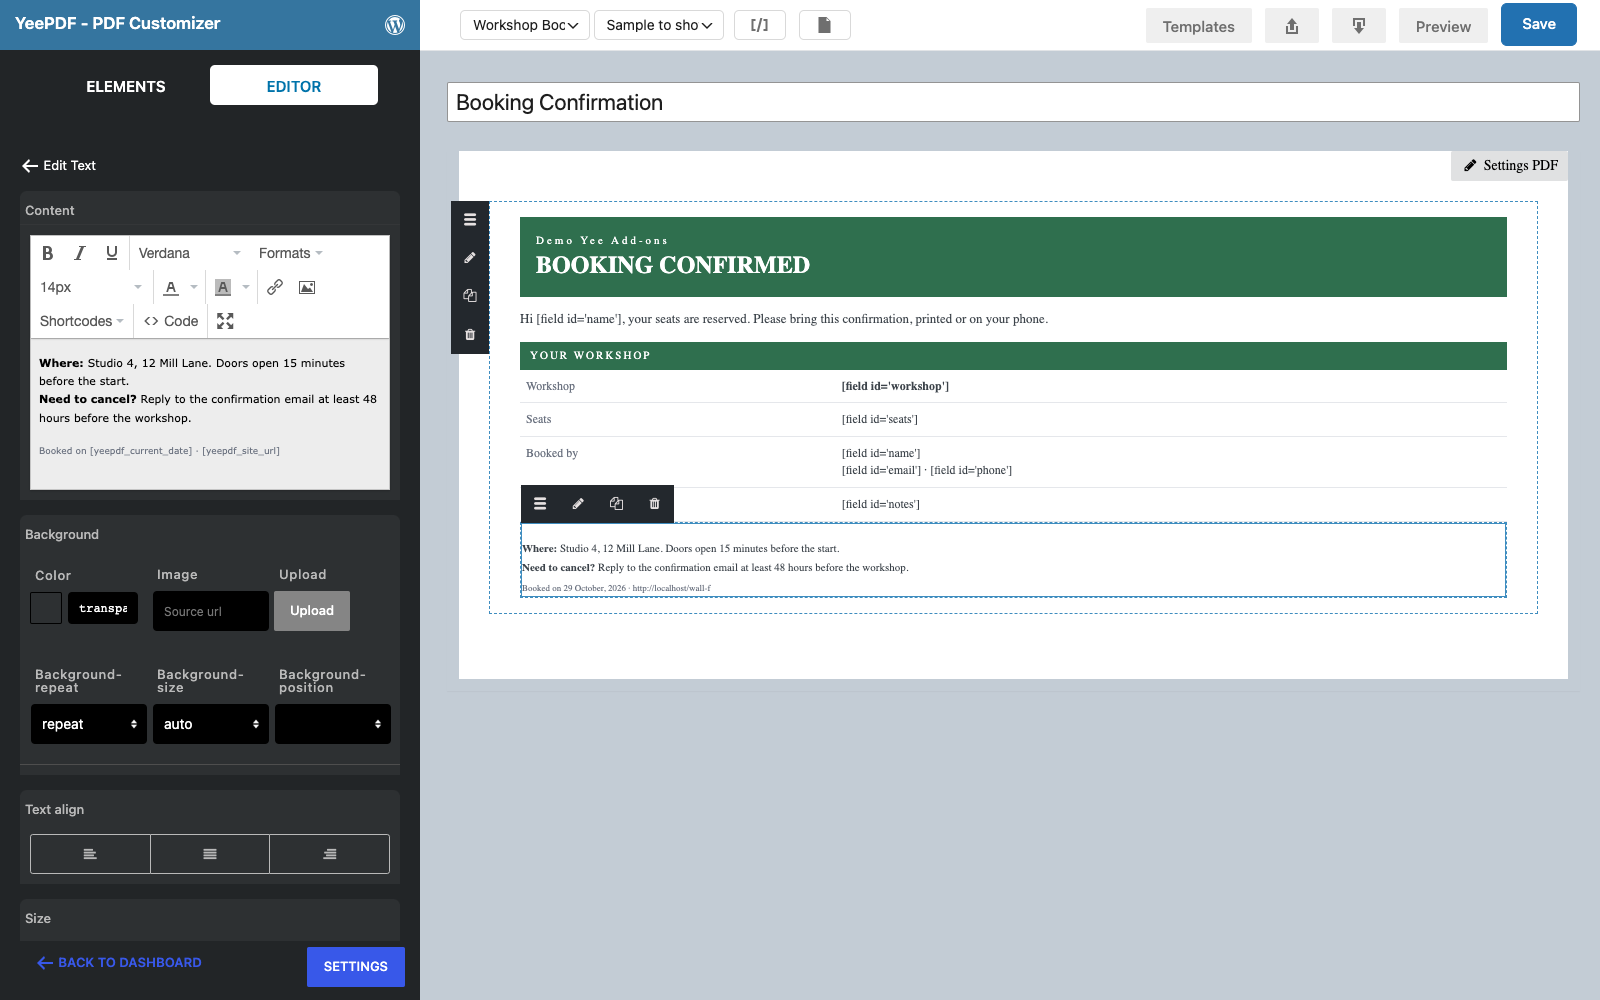Switch to the ELEMENTS tab

[x=126, y=86]
